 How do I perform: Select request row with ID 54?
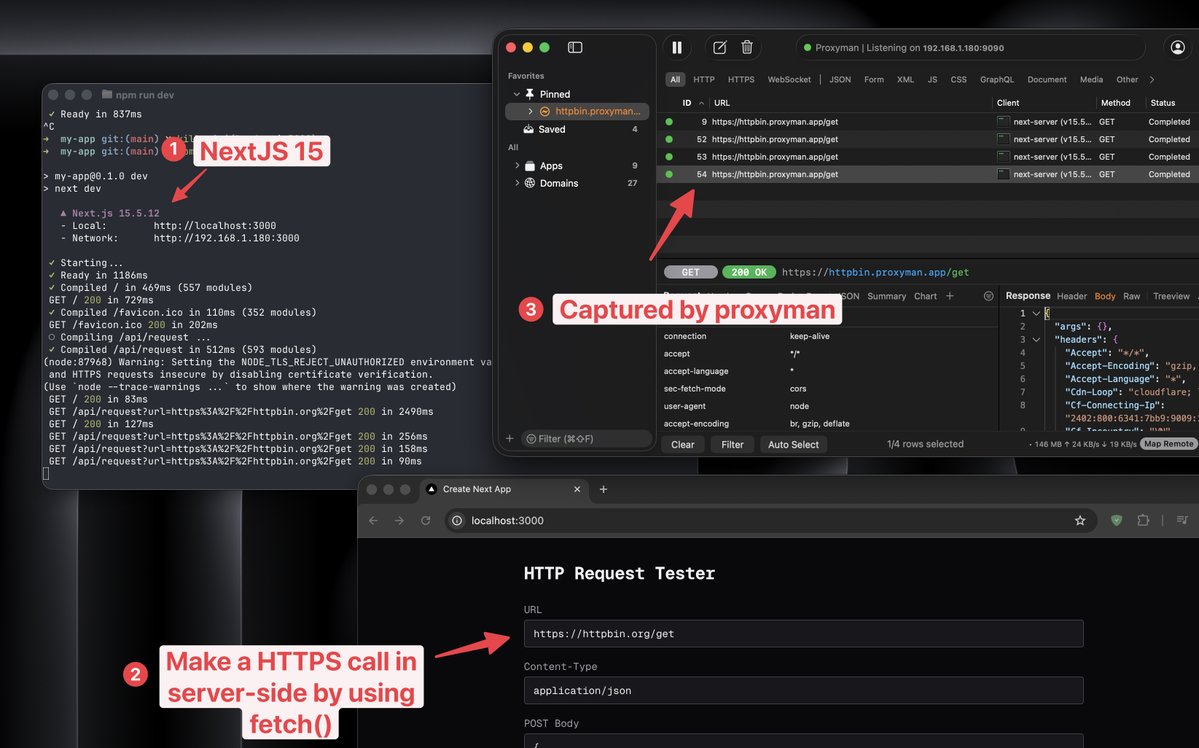tap(928, 174)
